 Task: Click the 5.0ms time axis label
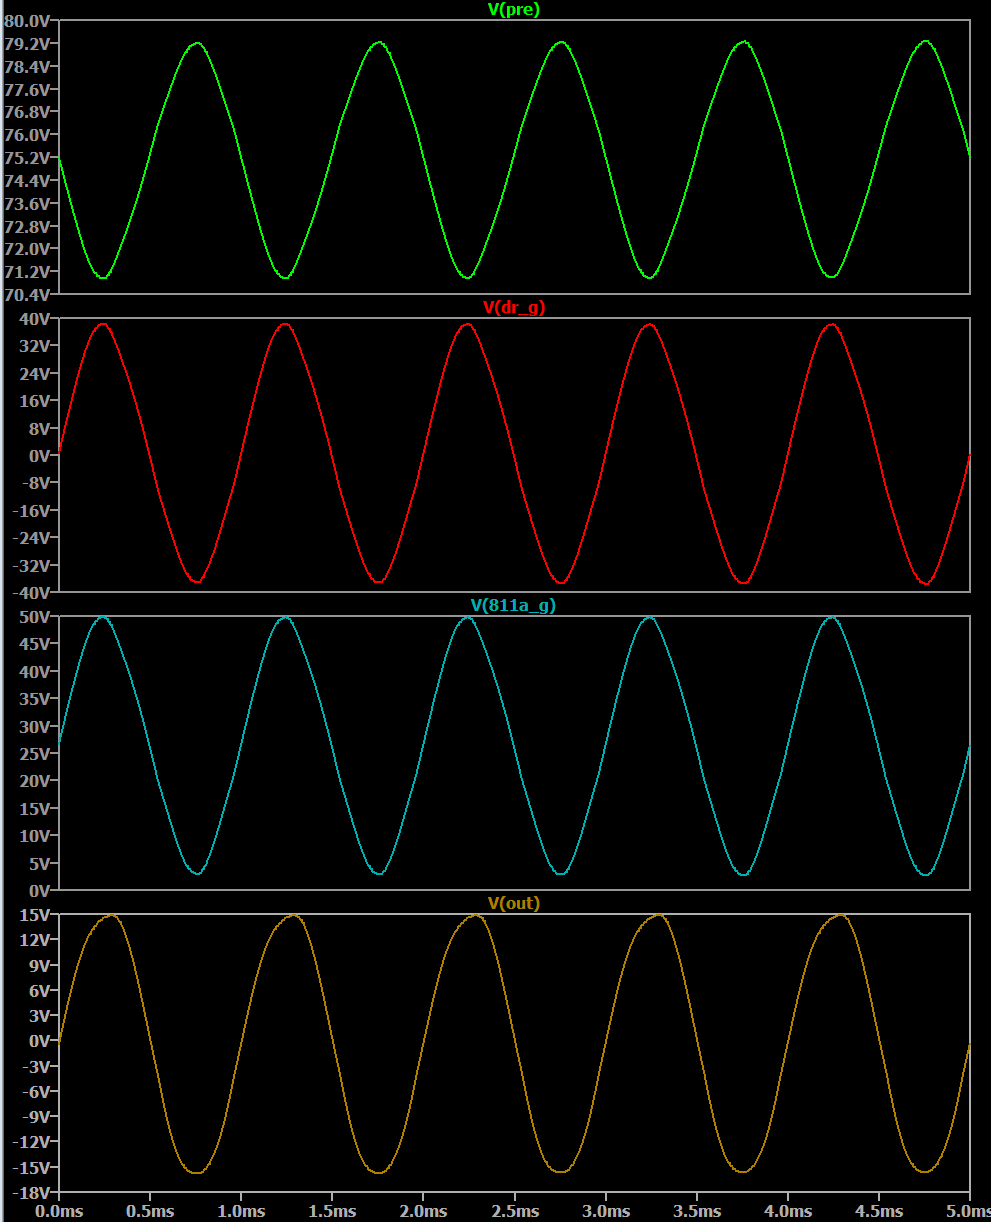966,1211
